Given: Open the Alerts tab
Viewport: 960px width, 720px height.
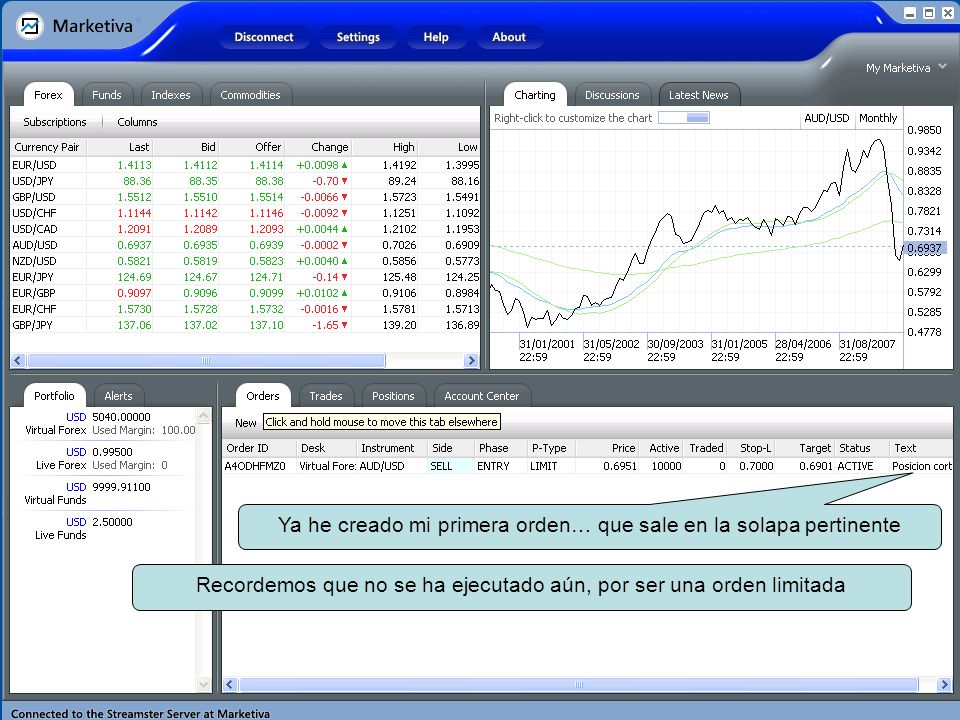Looking at the screenshot, I should point(118,396).
